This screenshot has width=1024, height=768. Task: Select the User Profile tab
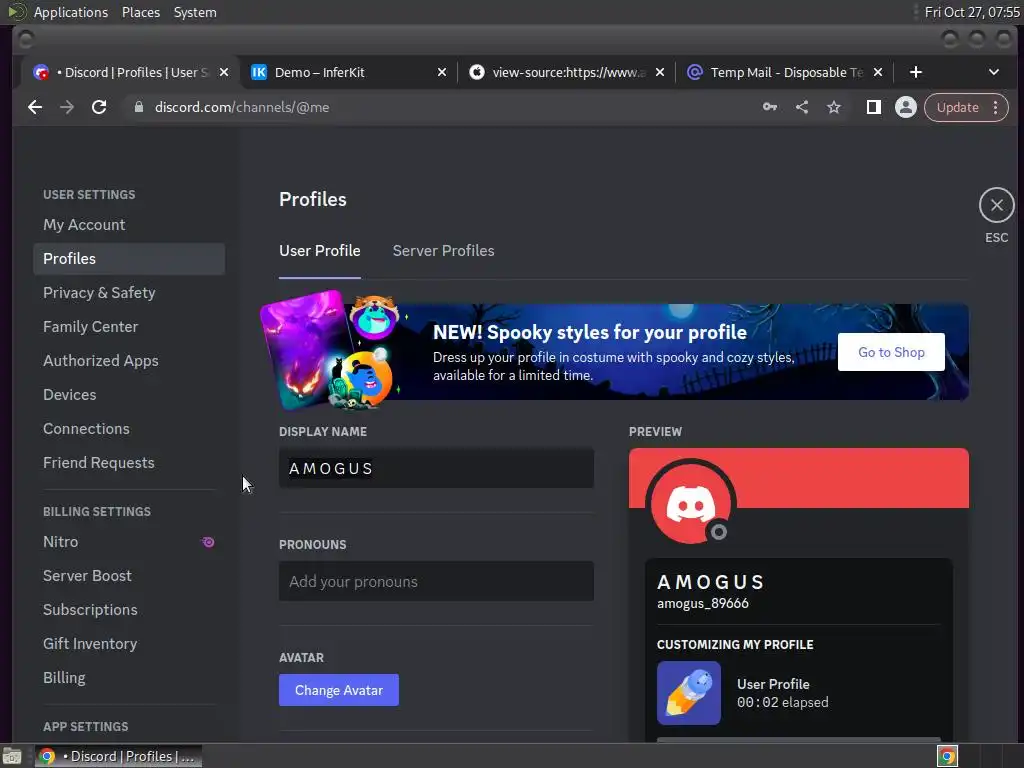[x=319, y=251]
